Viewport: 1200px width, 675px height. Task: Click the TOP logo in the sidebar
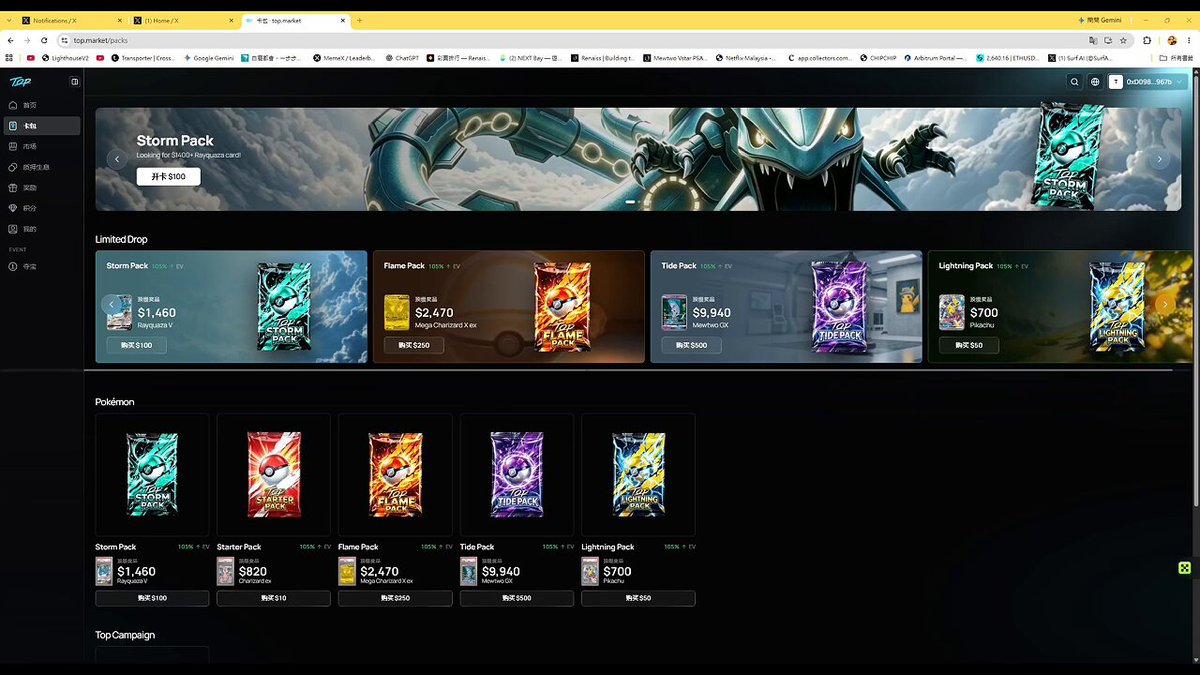pos(20,82)
